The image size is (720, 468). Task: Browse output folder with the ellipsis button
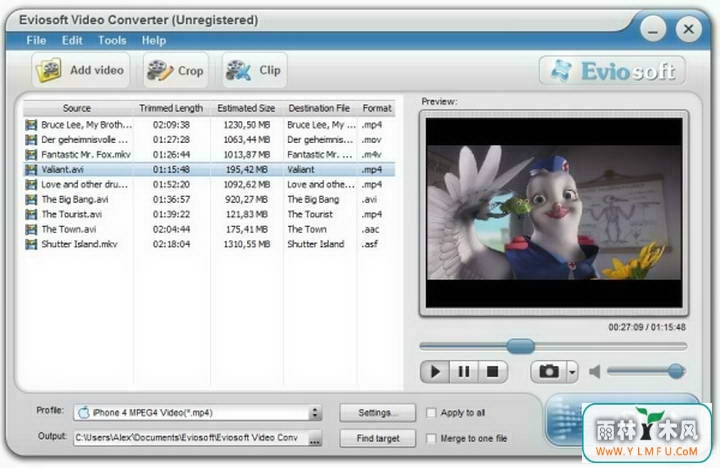315,439
